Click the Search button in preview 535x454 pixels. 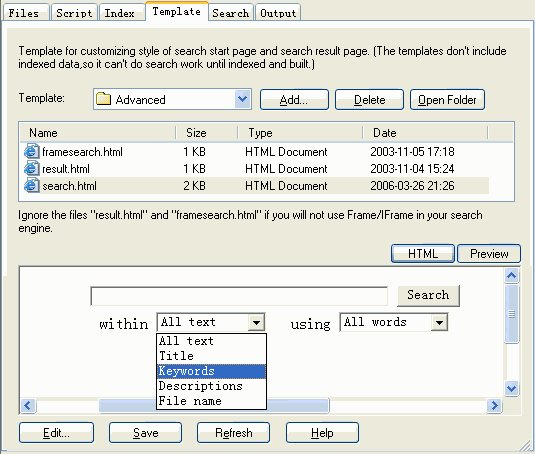[428, 295]
